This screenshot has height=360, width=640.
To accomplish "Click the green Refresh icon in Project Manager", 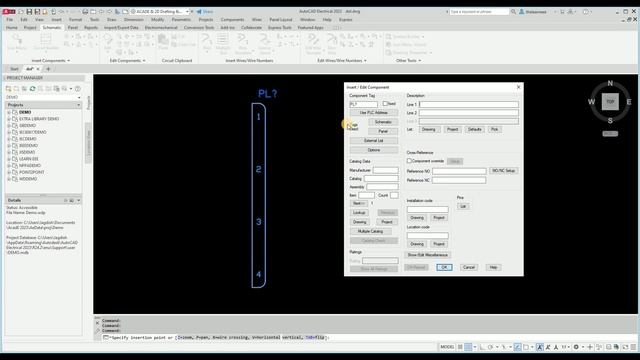I will click(x=33, y=89).
